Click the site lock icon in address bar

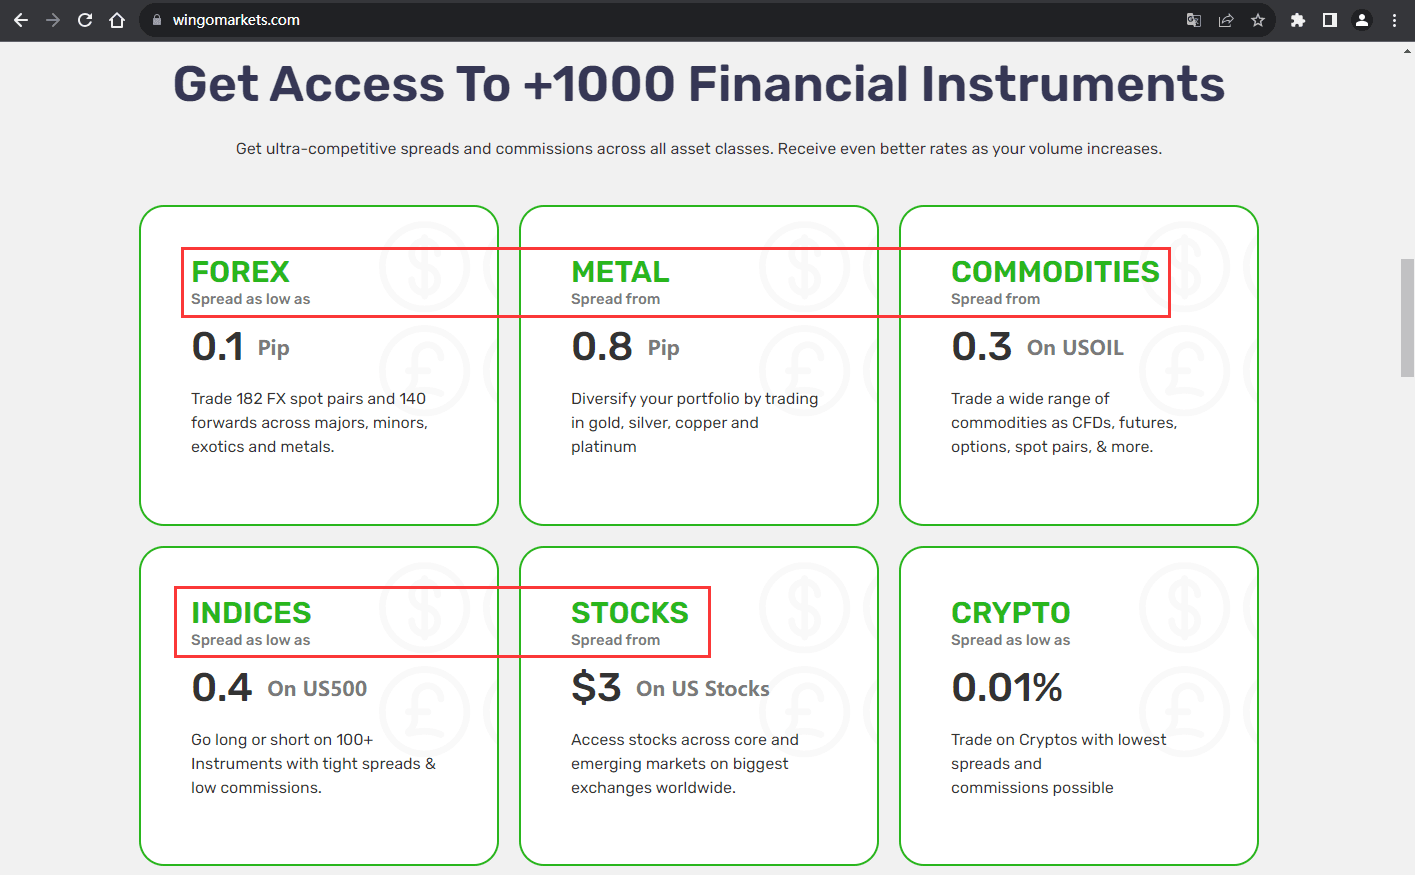click(x=157, y=20)
